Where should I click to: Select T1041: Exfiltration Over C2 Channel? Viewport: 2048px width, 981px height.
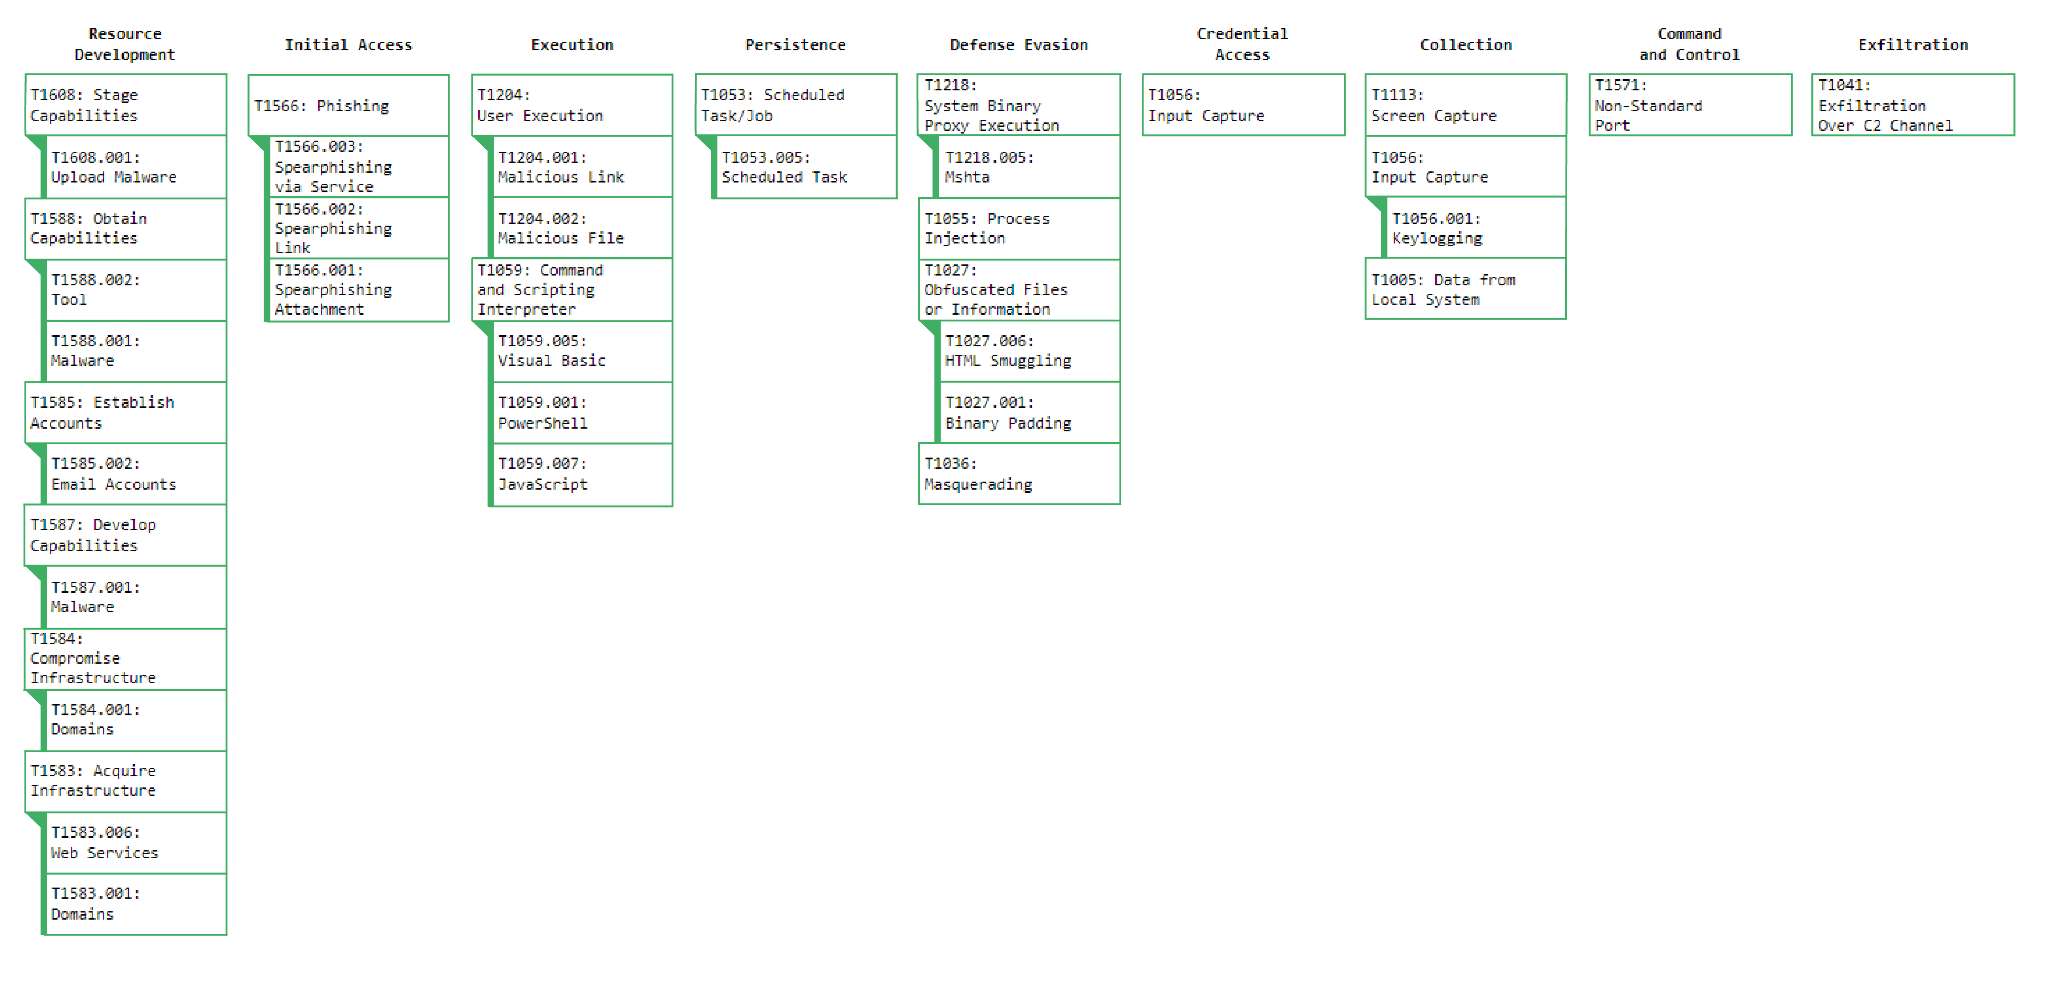(x=1913, y=104)
